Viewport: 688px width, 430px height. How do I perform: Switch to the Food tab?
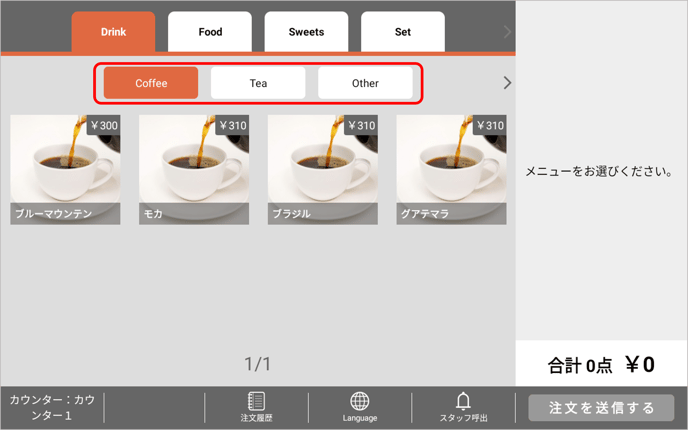(x=210, y=32)
